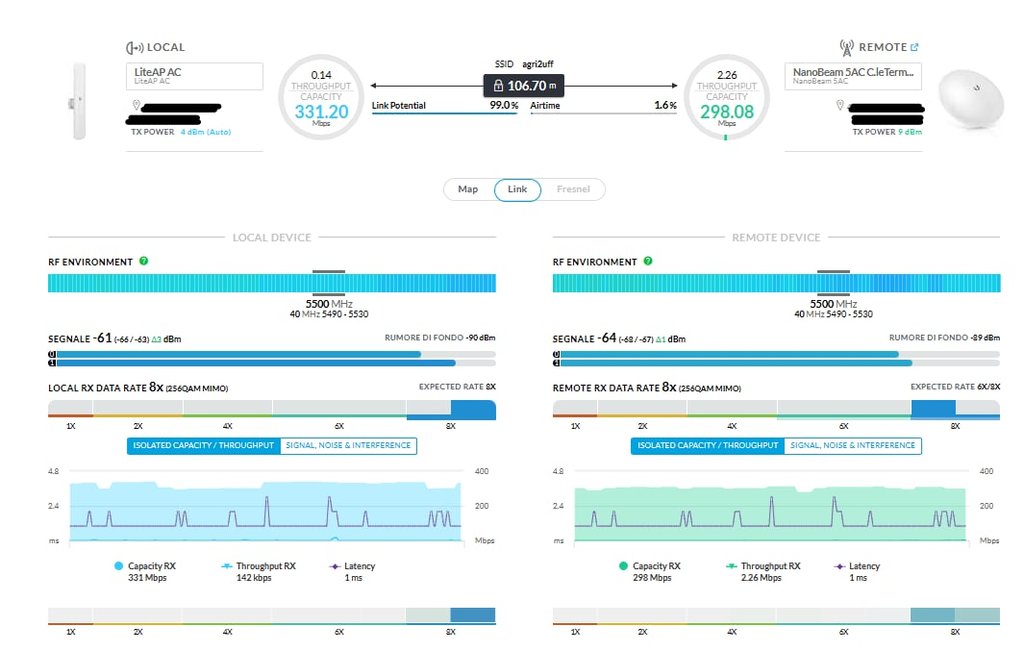Show local Isolated Capacity / Throughput chart
The height and width of the screenshot is (651, 1024).
204,445
